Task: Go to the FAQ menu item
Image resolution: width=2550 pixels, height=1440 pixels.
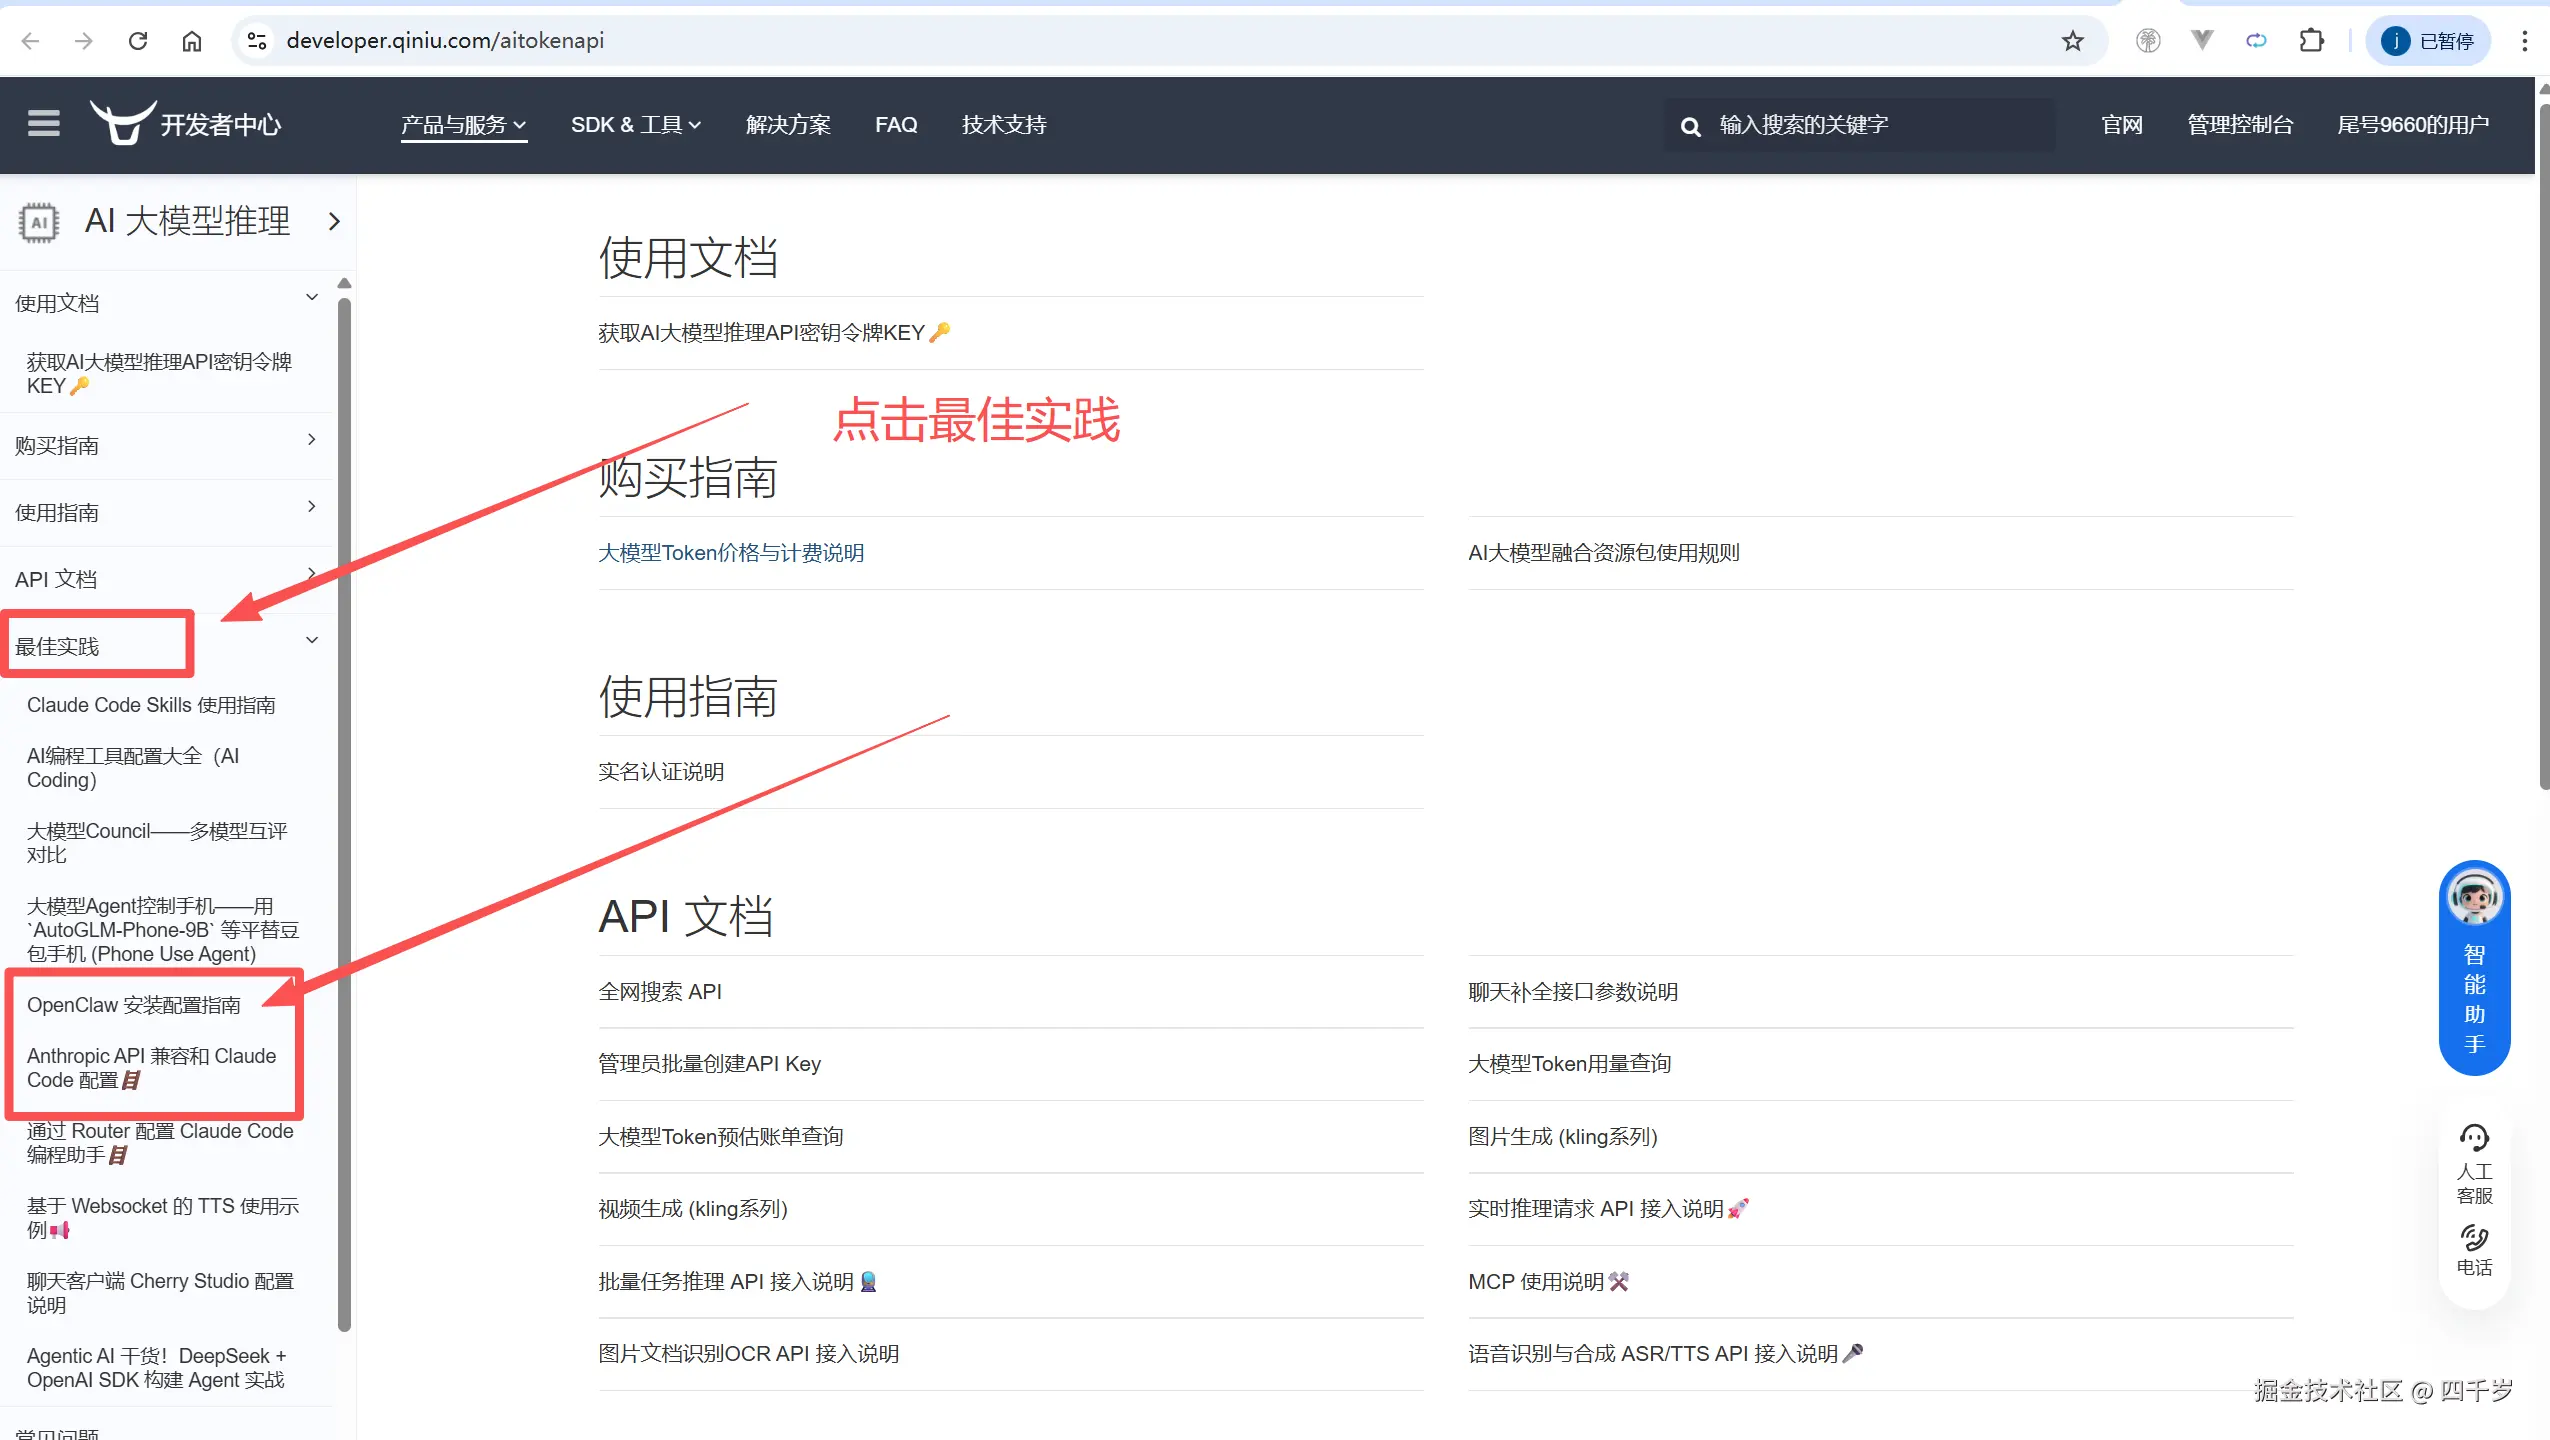Action: [x=895, y=125]
